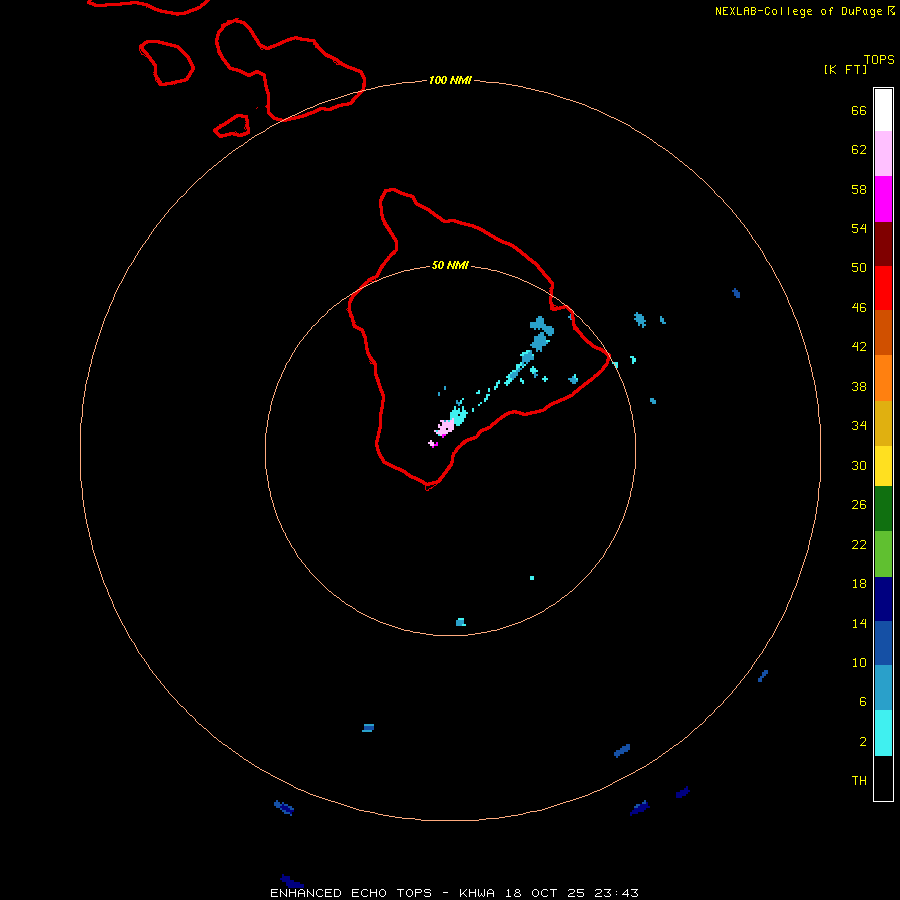The height and width of the screenshot is (900, 900).
Task: Click the legend value 10
Action: 859,662
